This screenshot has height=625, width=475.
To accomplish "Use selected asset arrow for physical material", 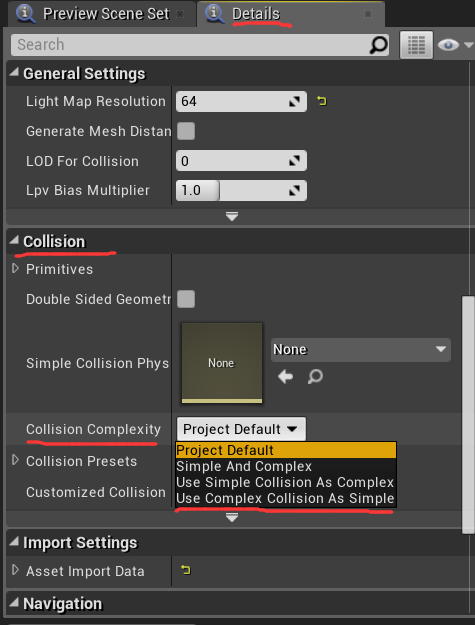I will pyautogui.click(x=285, y=376).
